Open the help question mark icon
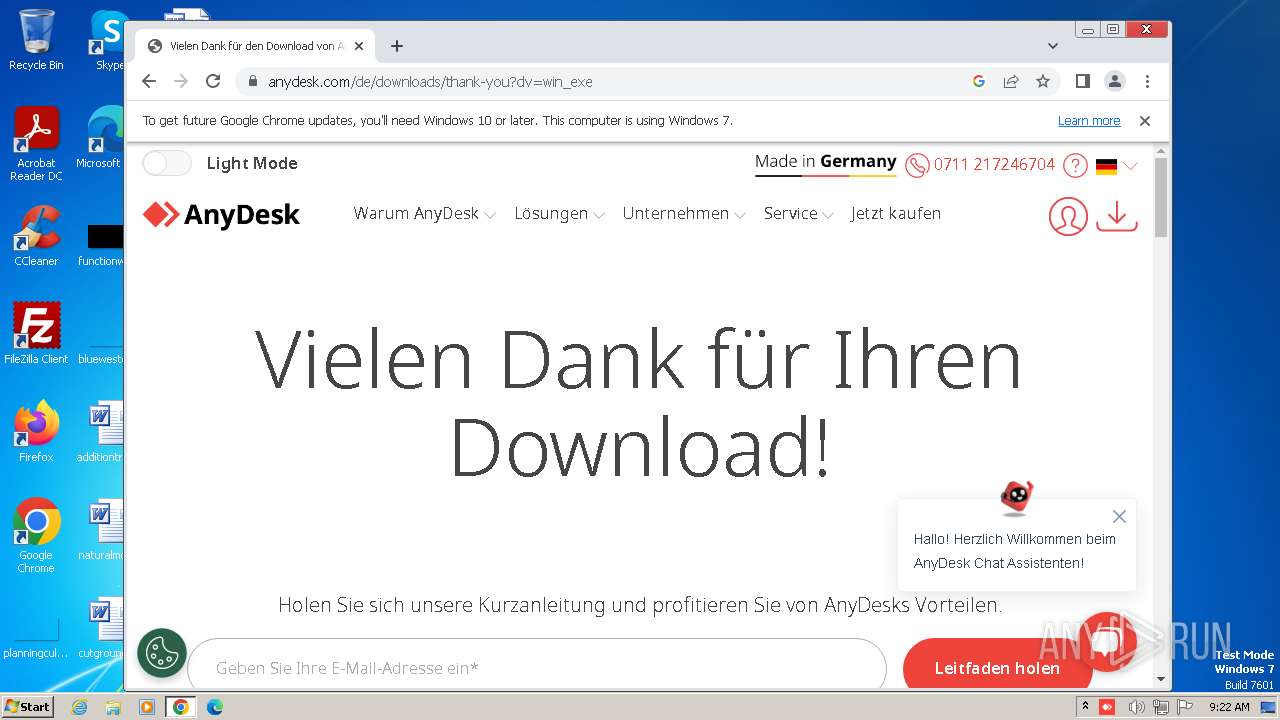Viewport: 1280px width, 720px height. click(x=1075, y=165)
